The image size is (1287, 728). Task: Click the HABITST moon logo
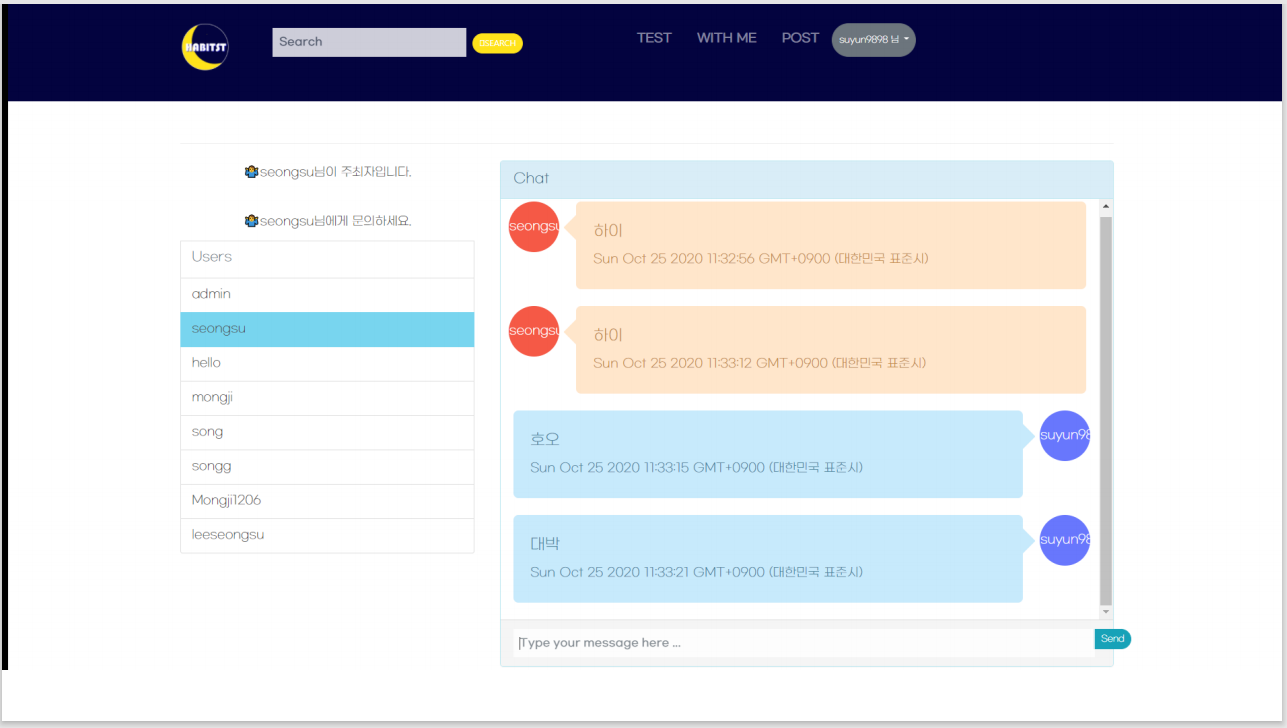coord(205,47)
